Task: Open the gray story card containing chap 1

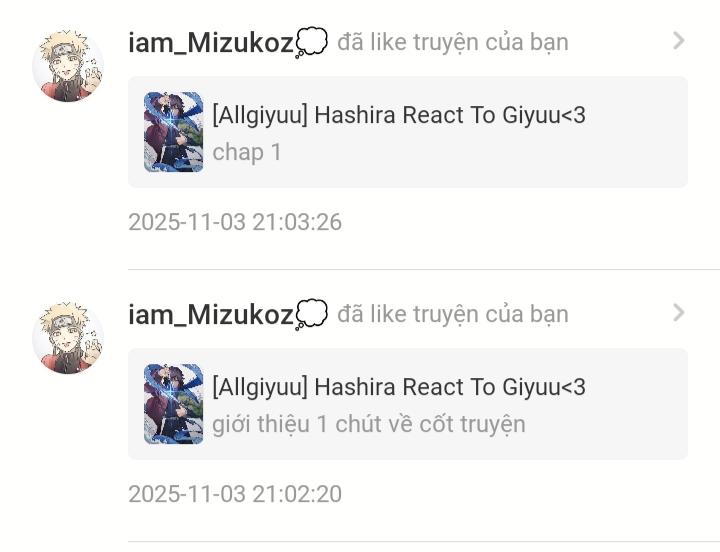Action: [x=408, y=132]
